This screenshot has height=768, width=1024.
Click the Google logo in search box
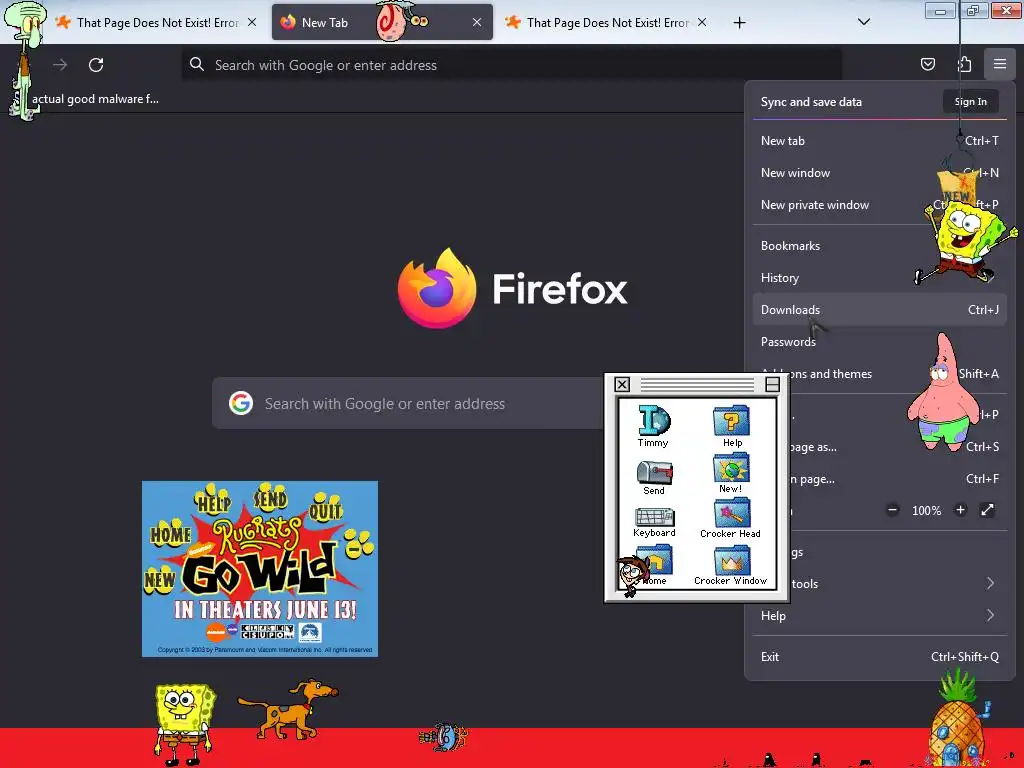tap(241, 403)
